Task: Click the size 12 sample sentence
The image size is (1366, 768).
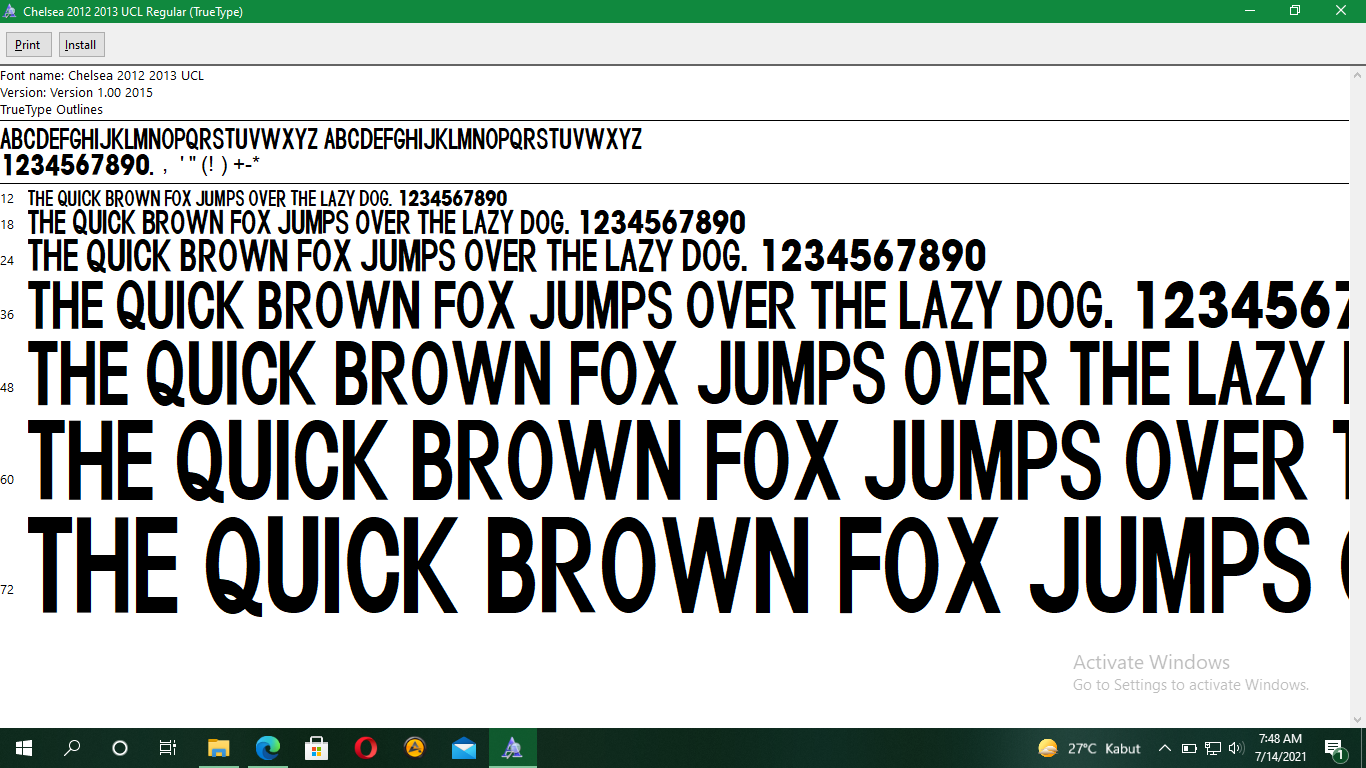Action: [x=267, y=198]
